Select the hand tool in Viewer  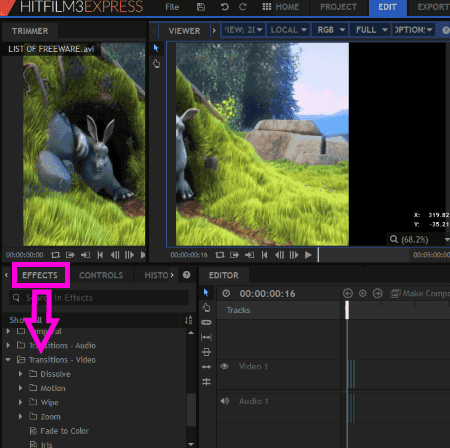[x=156, y=63]
